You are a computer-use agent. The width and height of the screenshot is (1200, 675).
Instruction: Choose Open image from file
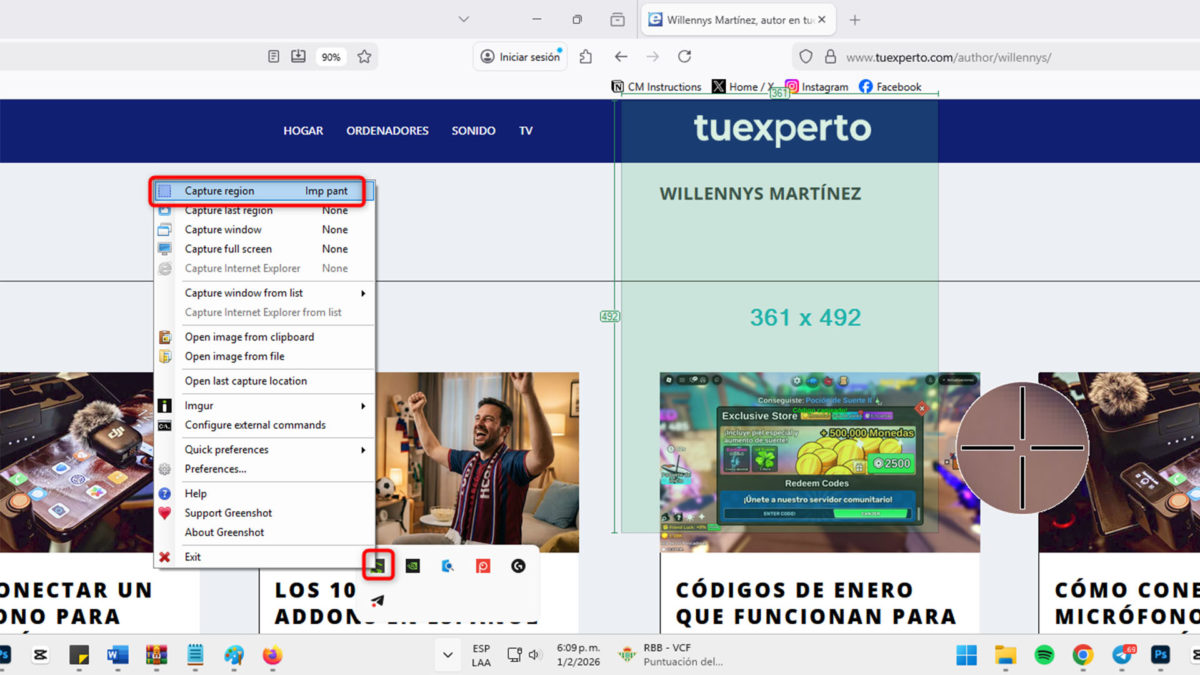click(x=264, y=356)
